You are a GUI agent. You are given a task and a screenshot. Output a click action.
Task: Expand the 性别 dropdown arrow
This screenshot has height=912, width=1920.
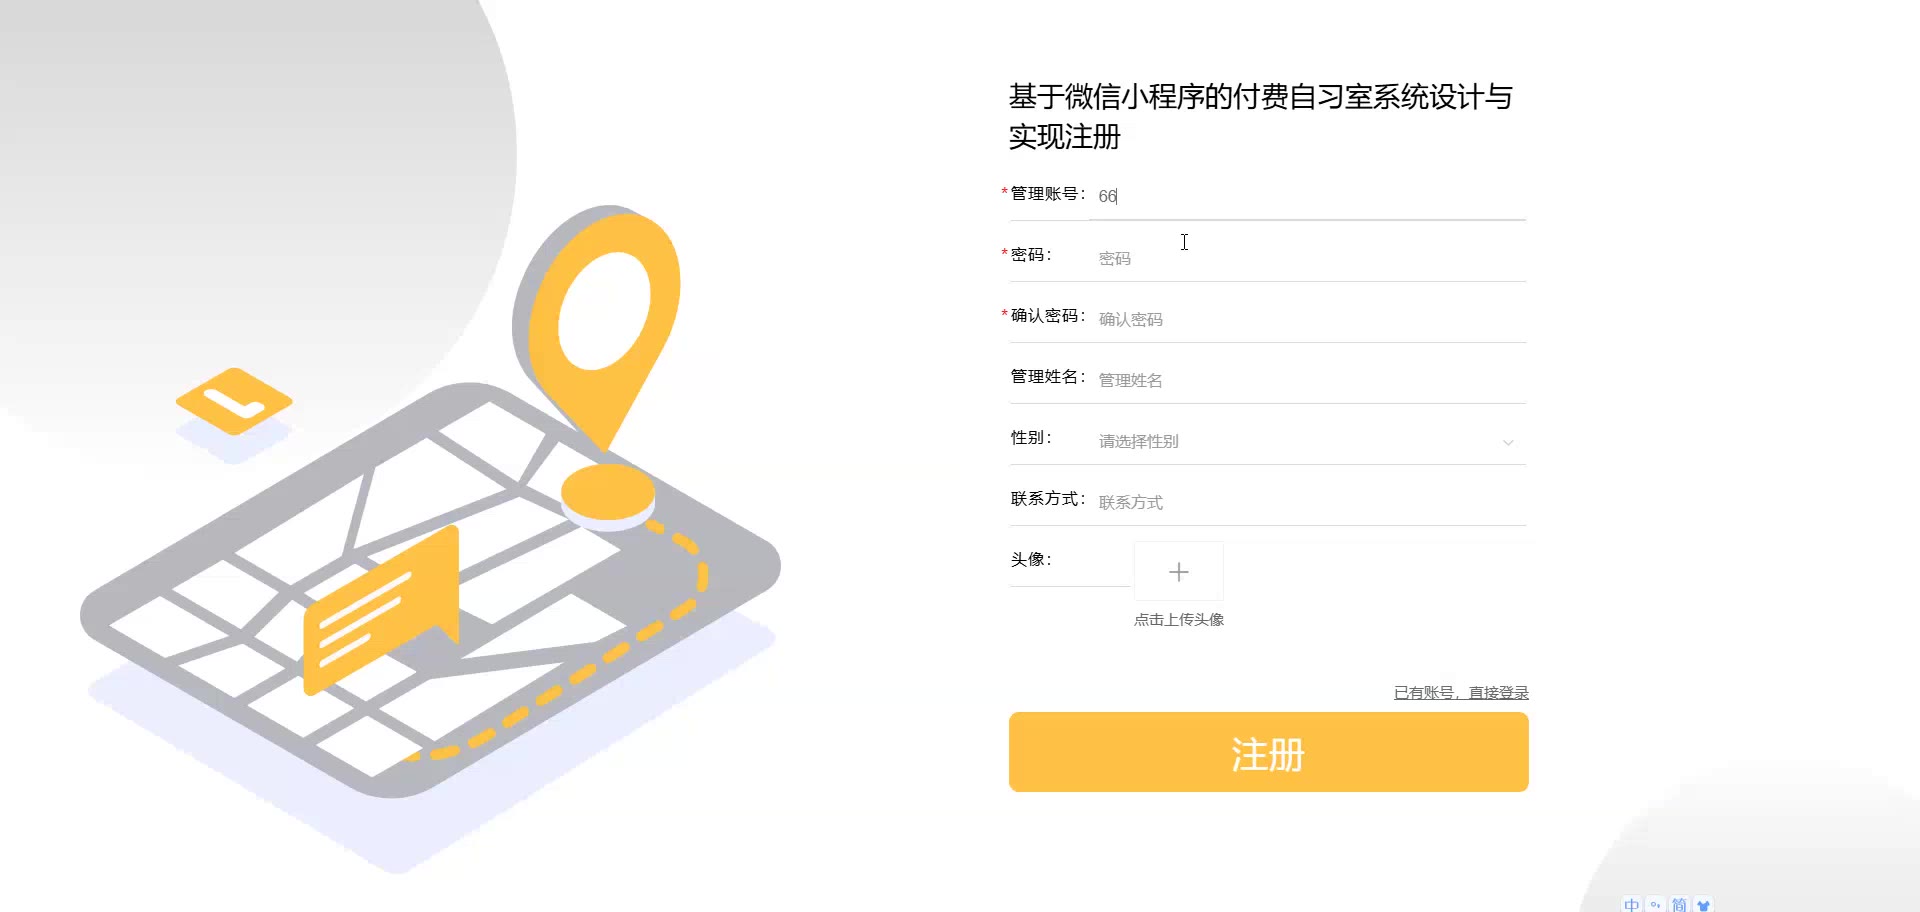(x=1508, y=442)
